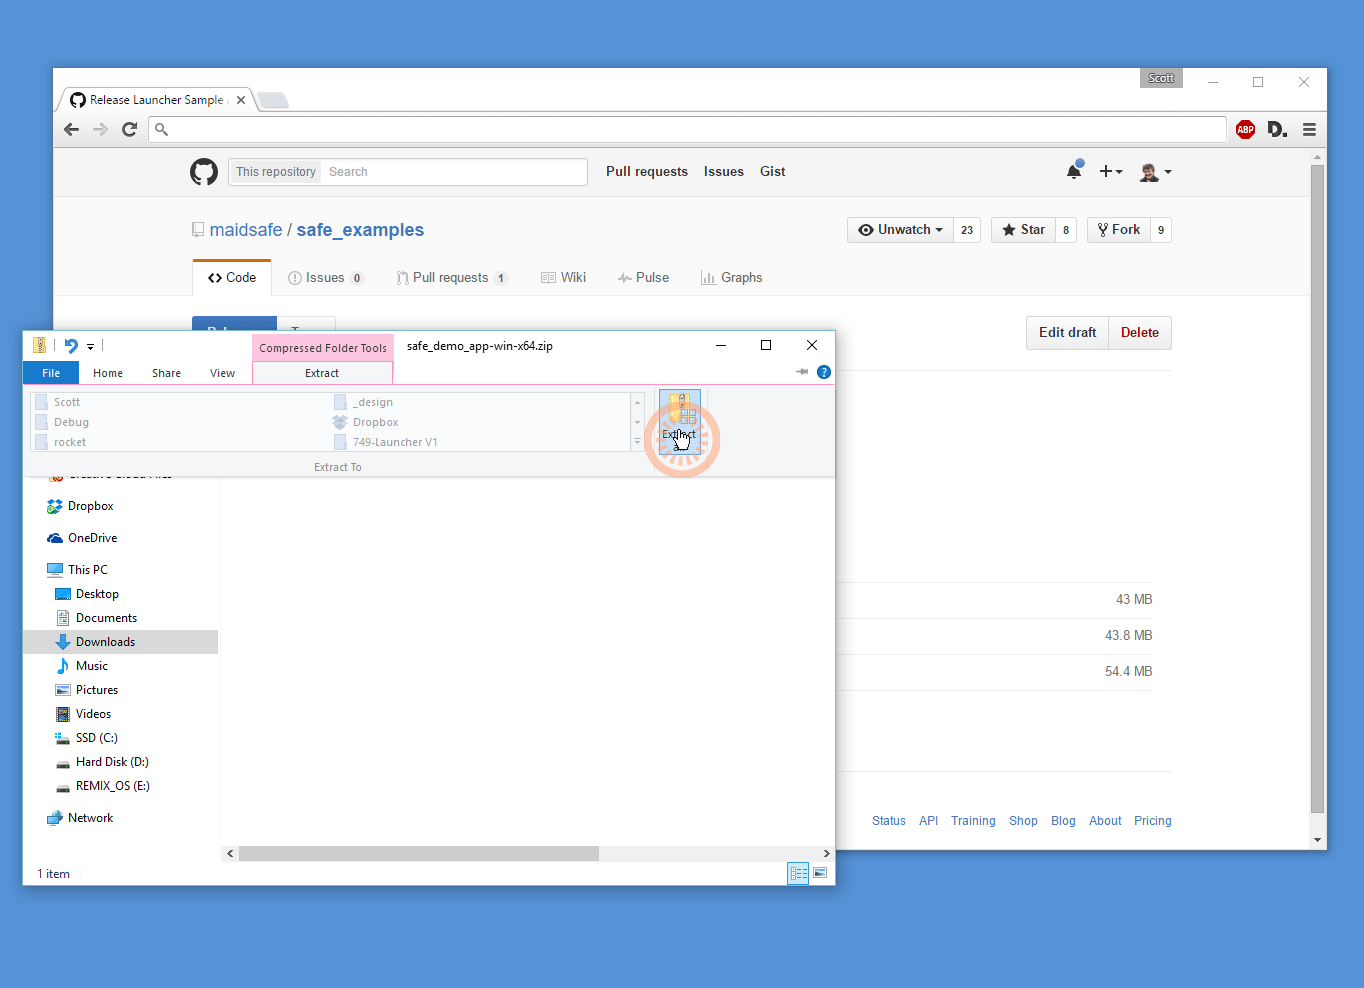Open Gist in GitHub header
This screenshot has width=1364, height=988.
click(x=773, y=172)
